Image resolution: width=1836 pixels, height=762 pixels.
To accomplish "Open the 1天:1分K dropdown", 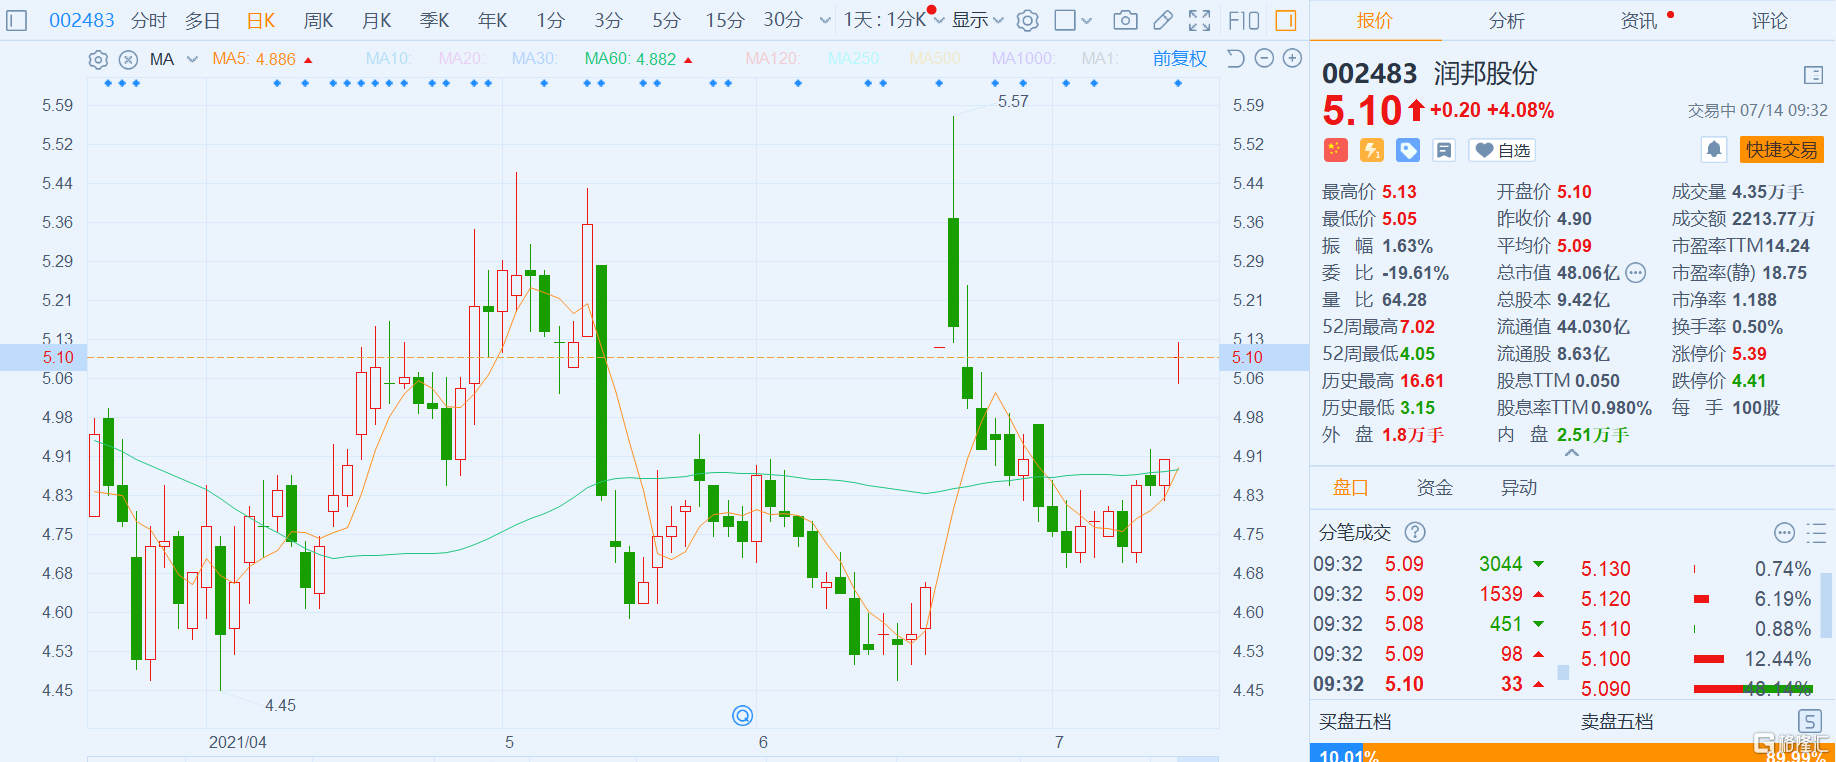I will (893, 20).
